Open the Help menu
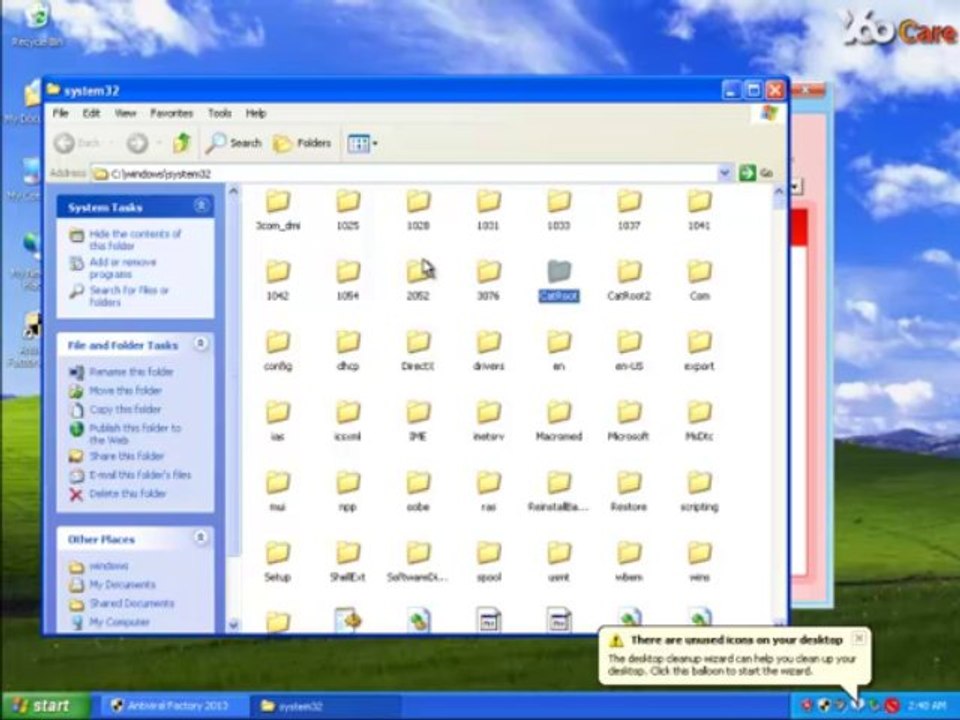Screen dimensions: 960x720 [256, 113]
